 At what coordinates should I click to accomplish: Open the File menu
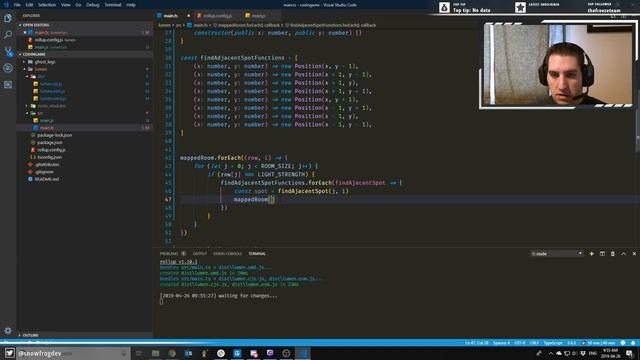[17, 5]
